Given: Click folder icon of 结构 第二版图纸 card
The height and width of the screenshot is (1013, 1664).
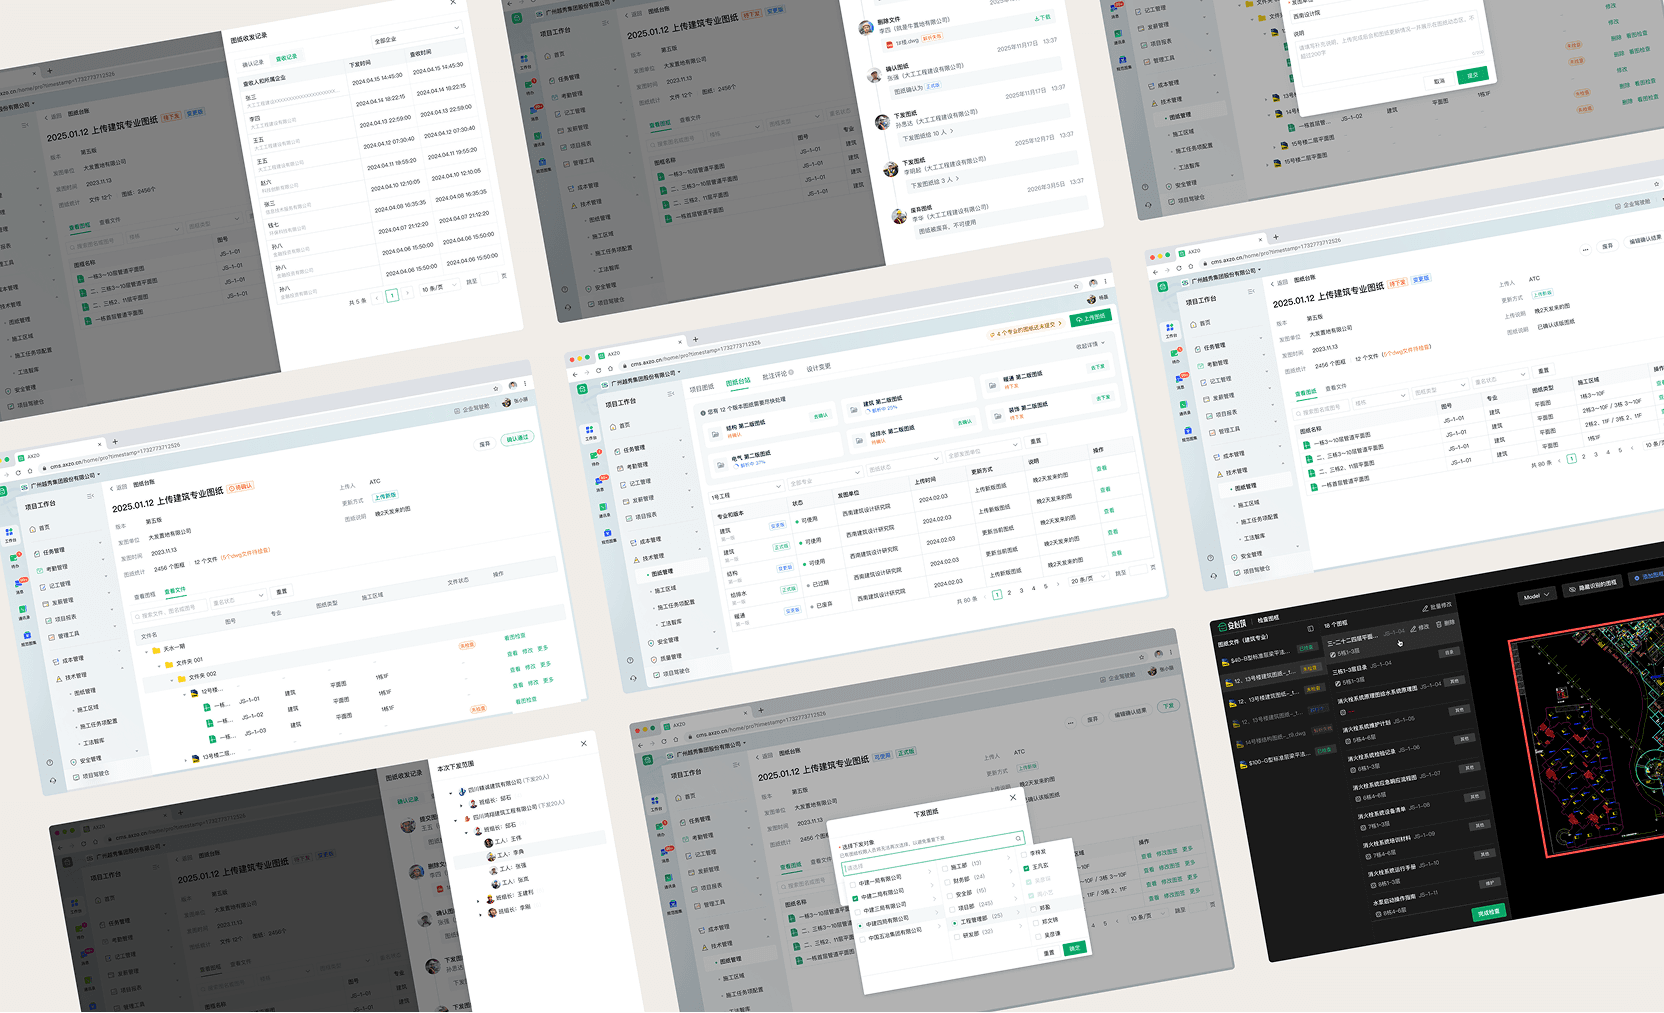Looking at the screenshot, I should click(713, 436).
